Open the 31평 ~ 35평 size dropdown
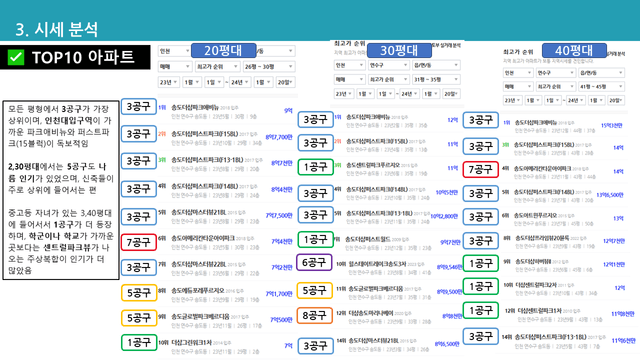The width and height of the screenshot is (640, 360). click(436, 79)
